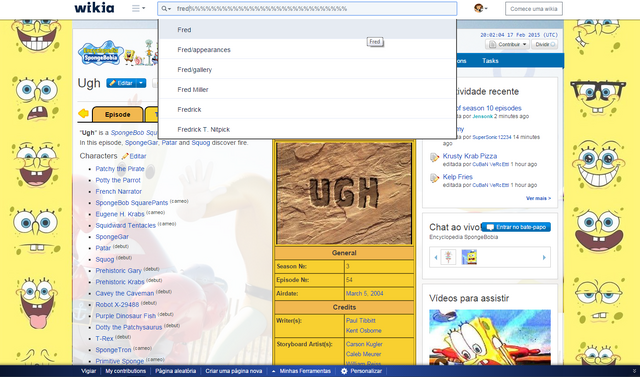
Task: Switch to the Episode tab
Action: point(118,115)
